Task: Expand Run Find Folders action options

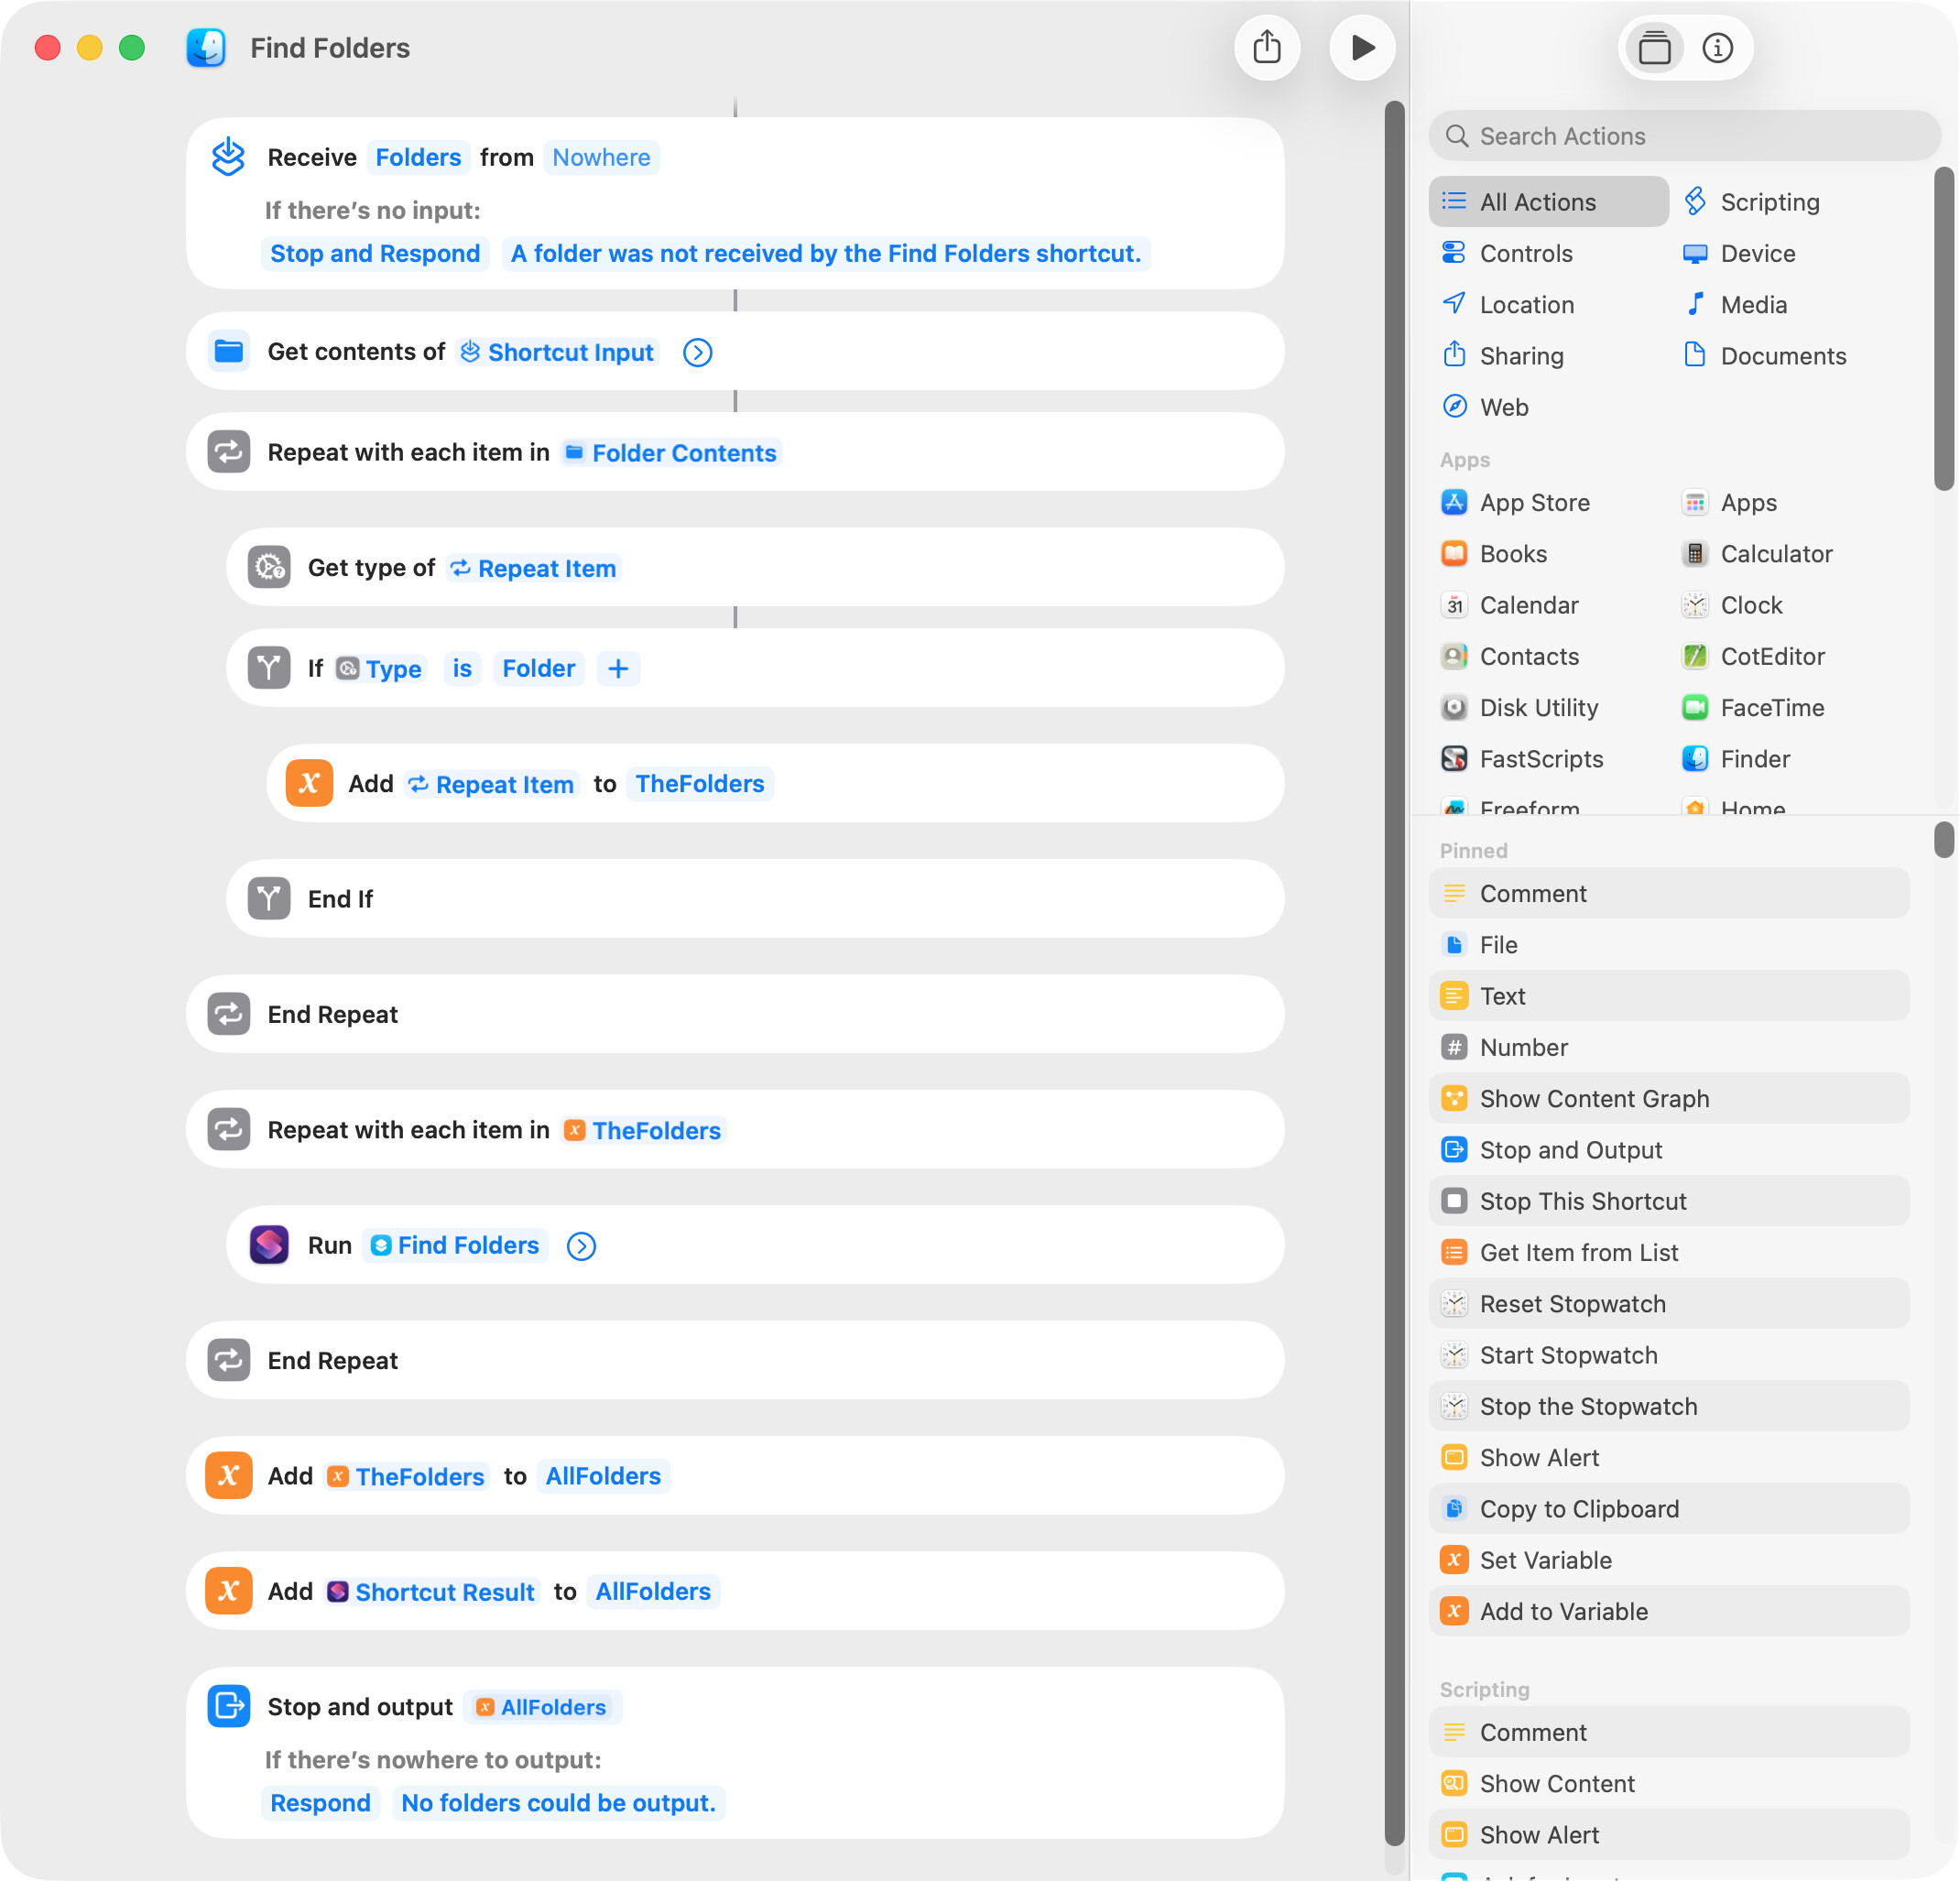Action: pos(581,1245)
